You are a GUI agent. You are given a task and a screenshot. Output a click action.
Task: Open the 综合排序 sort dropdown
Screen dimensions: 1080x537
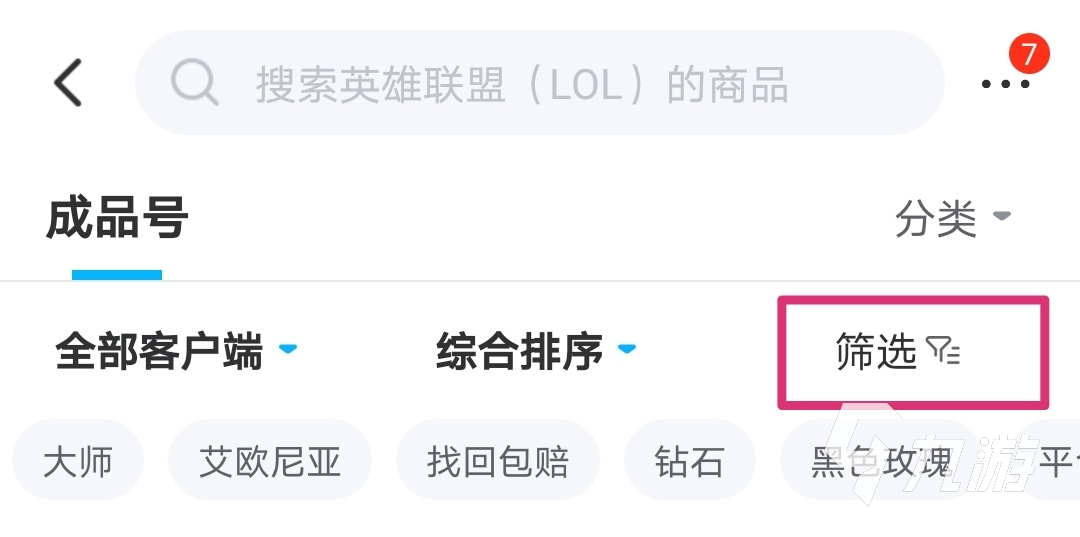[x=520, y=352]
